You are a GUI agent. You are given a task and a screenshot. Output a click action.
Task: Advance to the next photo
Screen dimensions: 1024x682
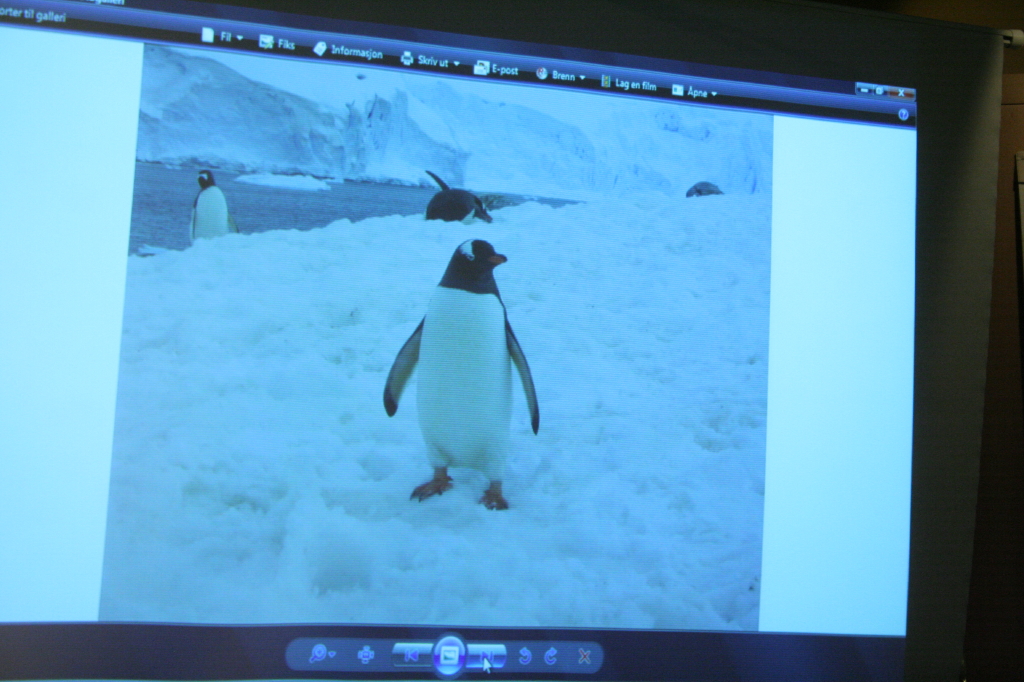(x=487, y=655)
